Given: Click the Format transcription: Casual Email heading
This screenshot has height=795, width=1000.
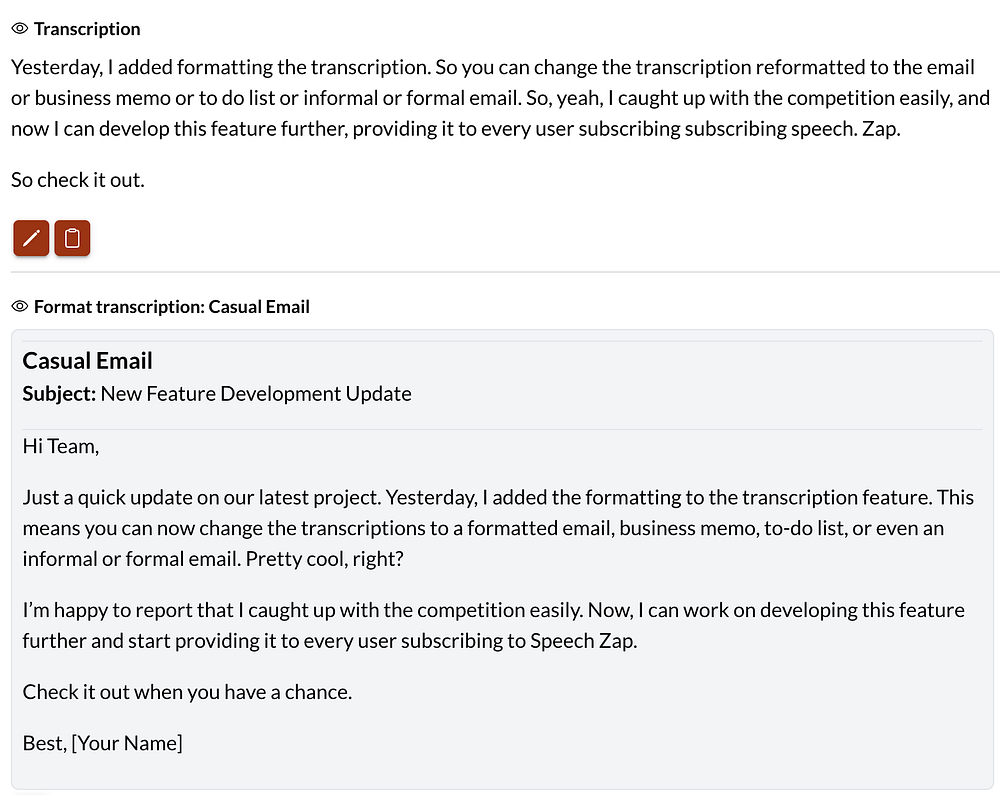Looking at the screenshot, I should 171,307.
